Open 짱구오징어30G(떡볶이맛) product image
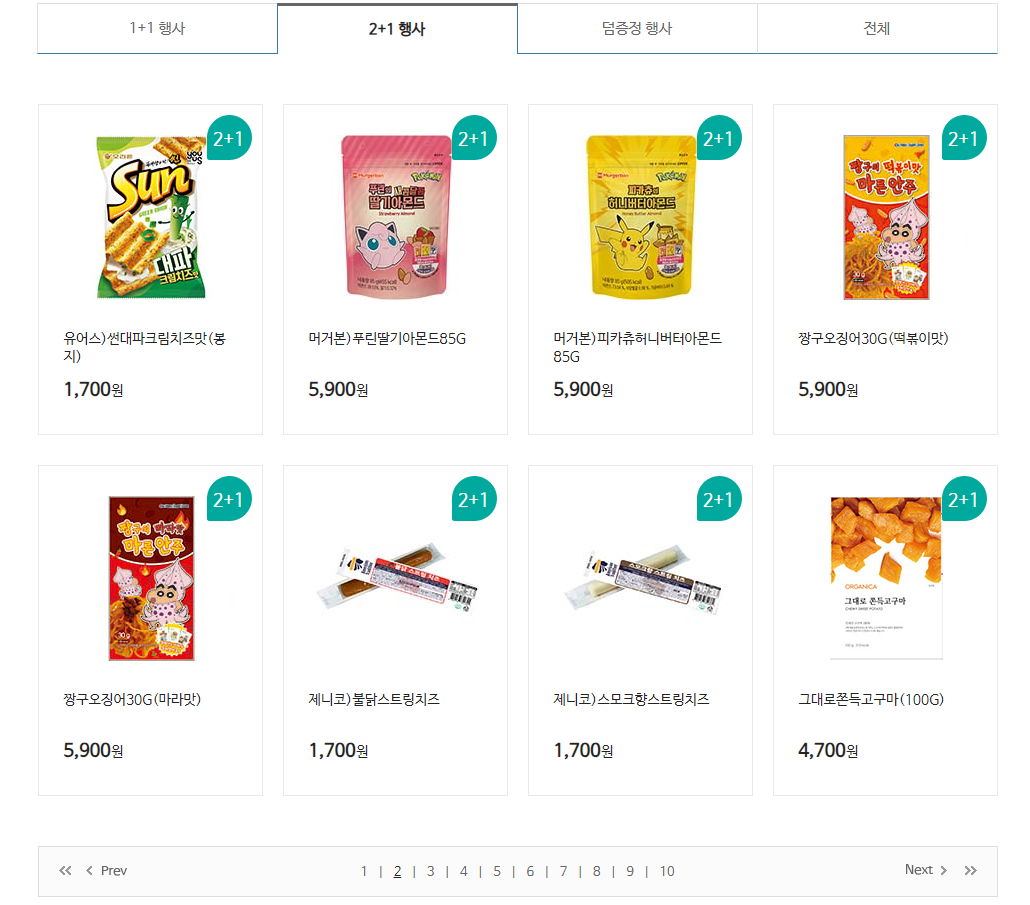This screenshot has width=1030, height=905. click(886, 217)
